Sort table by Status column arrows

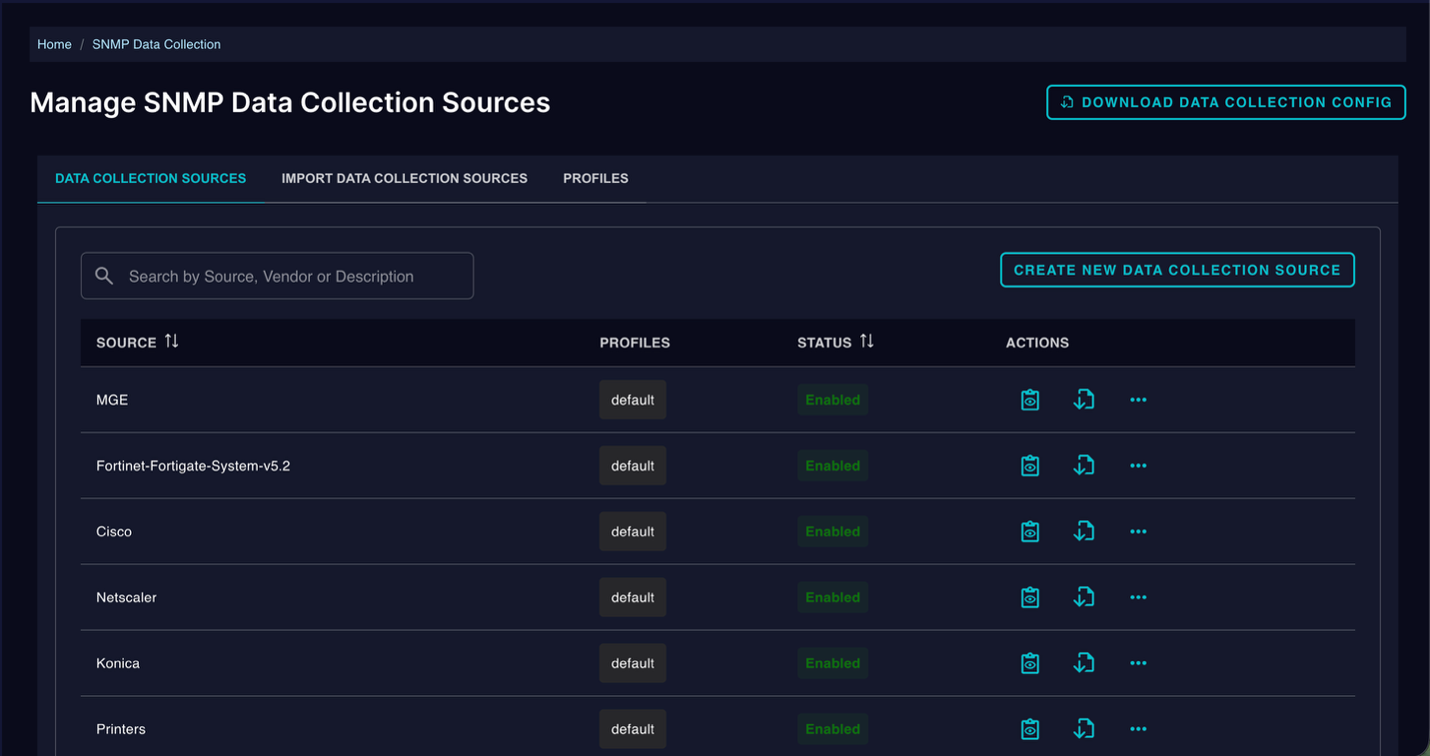tap(867, 342)
